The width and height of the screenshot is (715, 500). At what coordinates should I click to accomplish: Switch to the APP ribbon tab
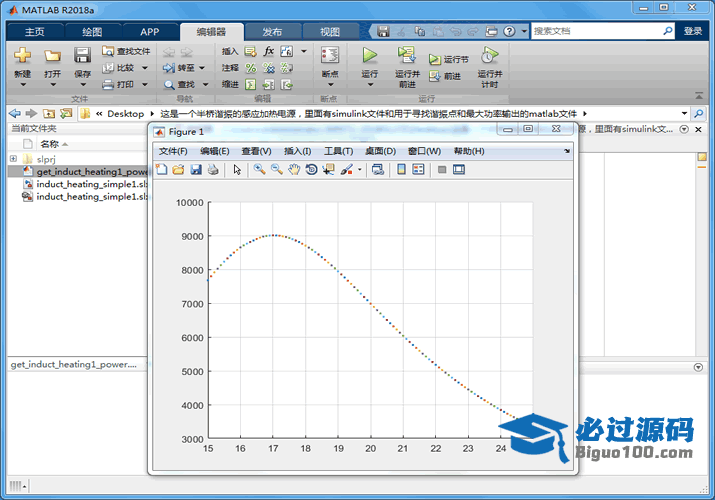[150, 31]
